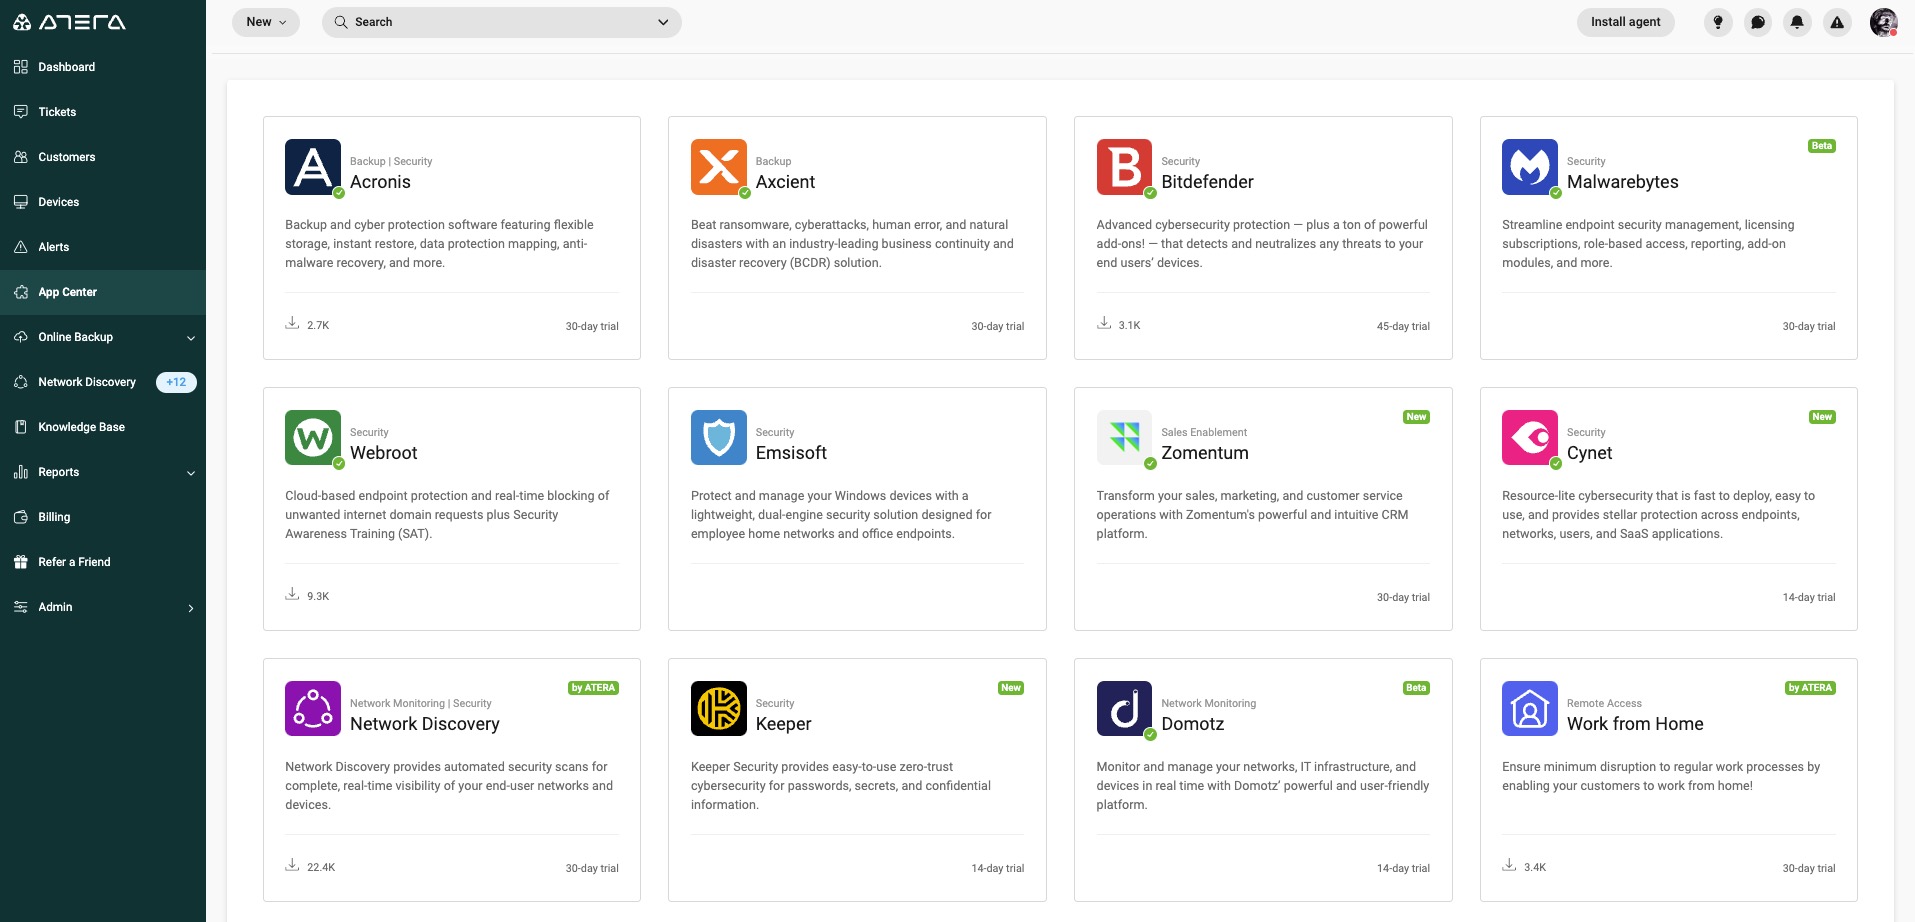The width and height of the screenshot is (1915, 922).
Task: Click the Billing sidebar icon
Action: [21, 517]
